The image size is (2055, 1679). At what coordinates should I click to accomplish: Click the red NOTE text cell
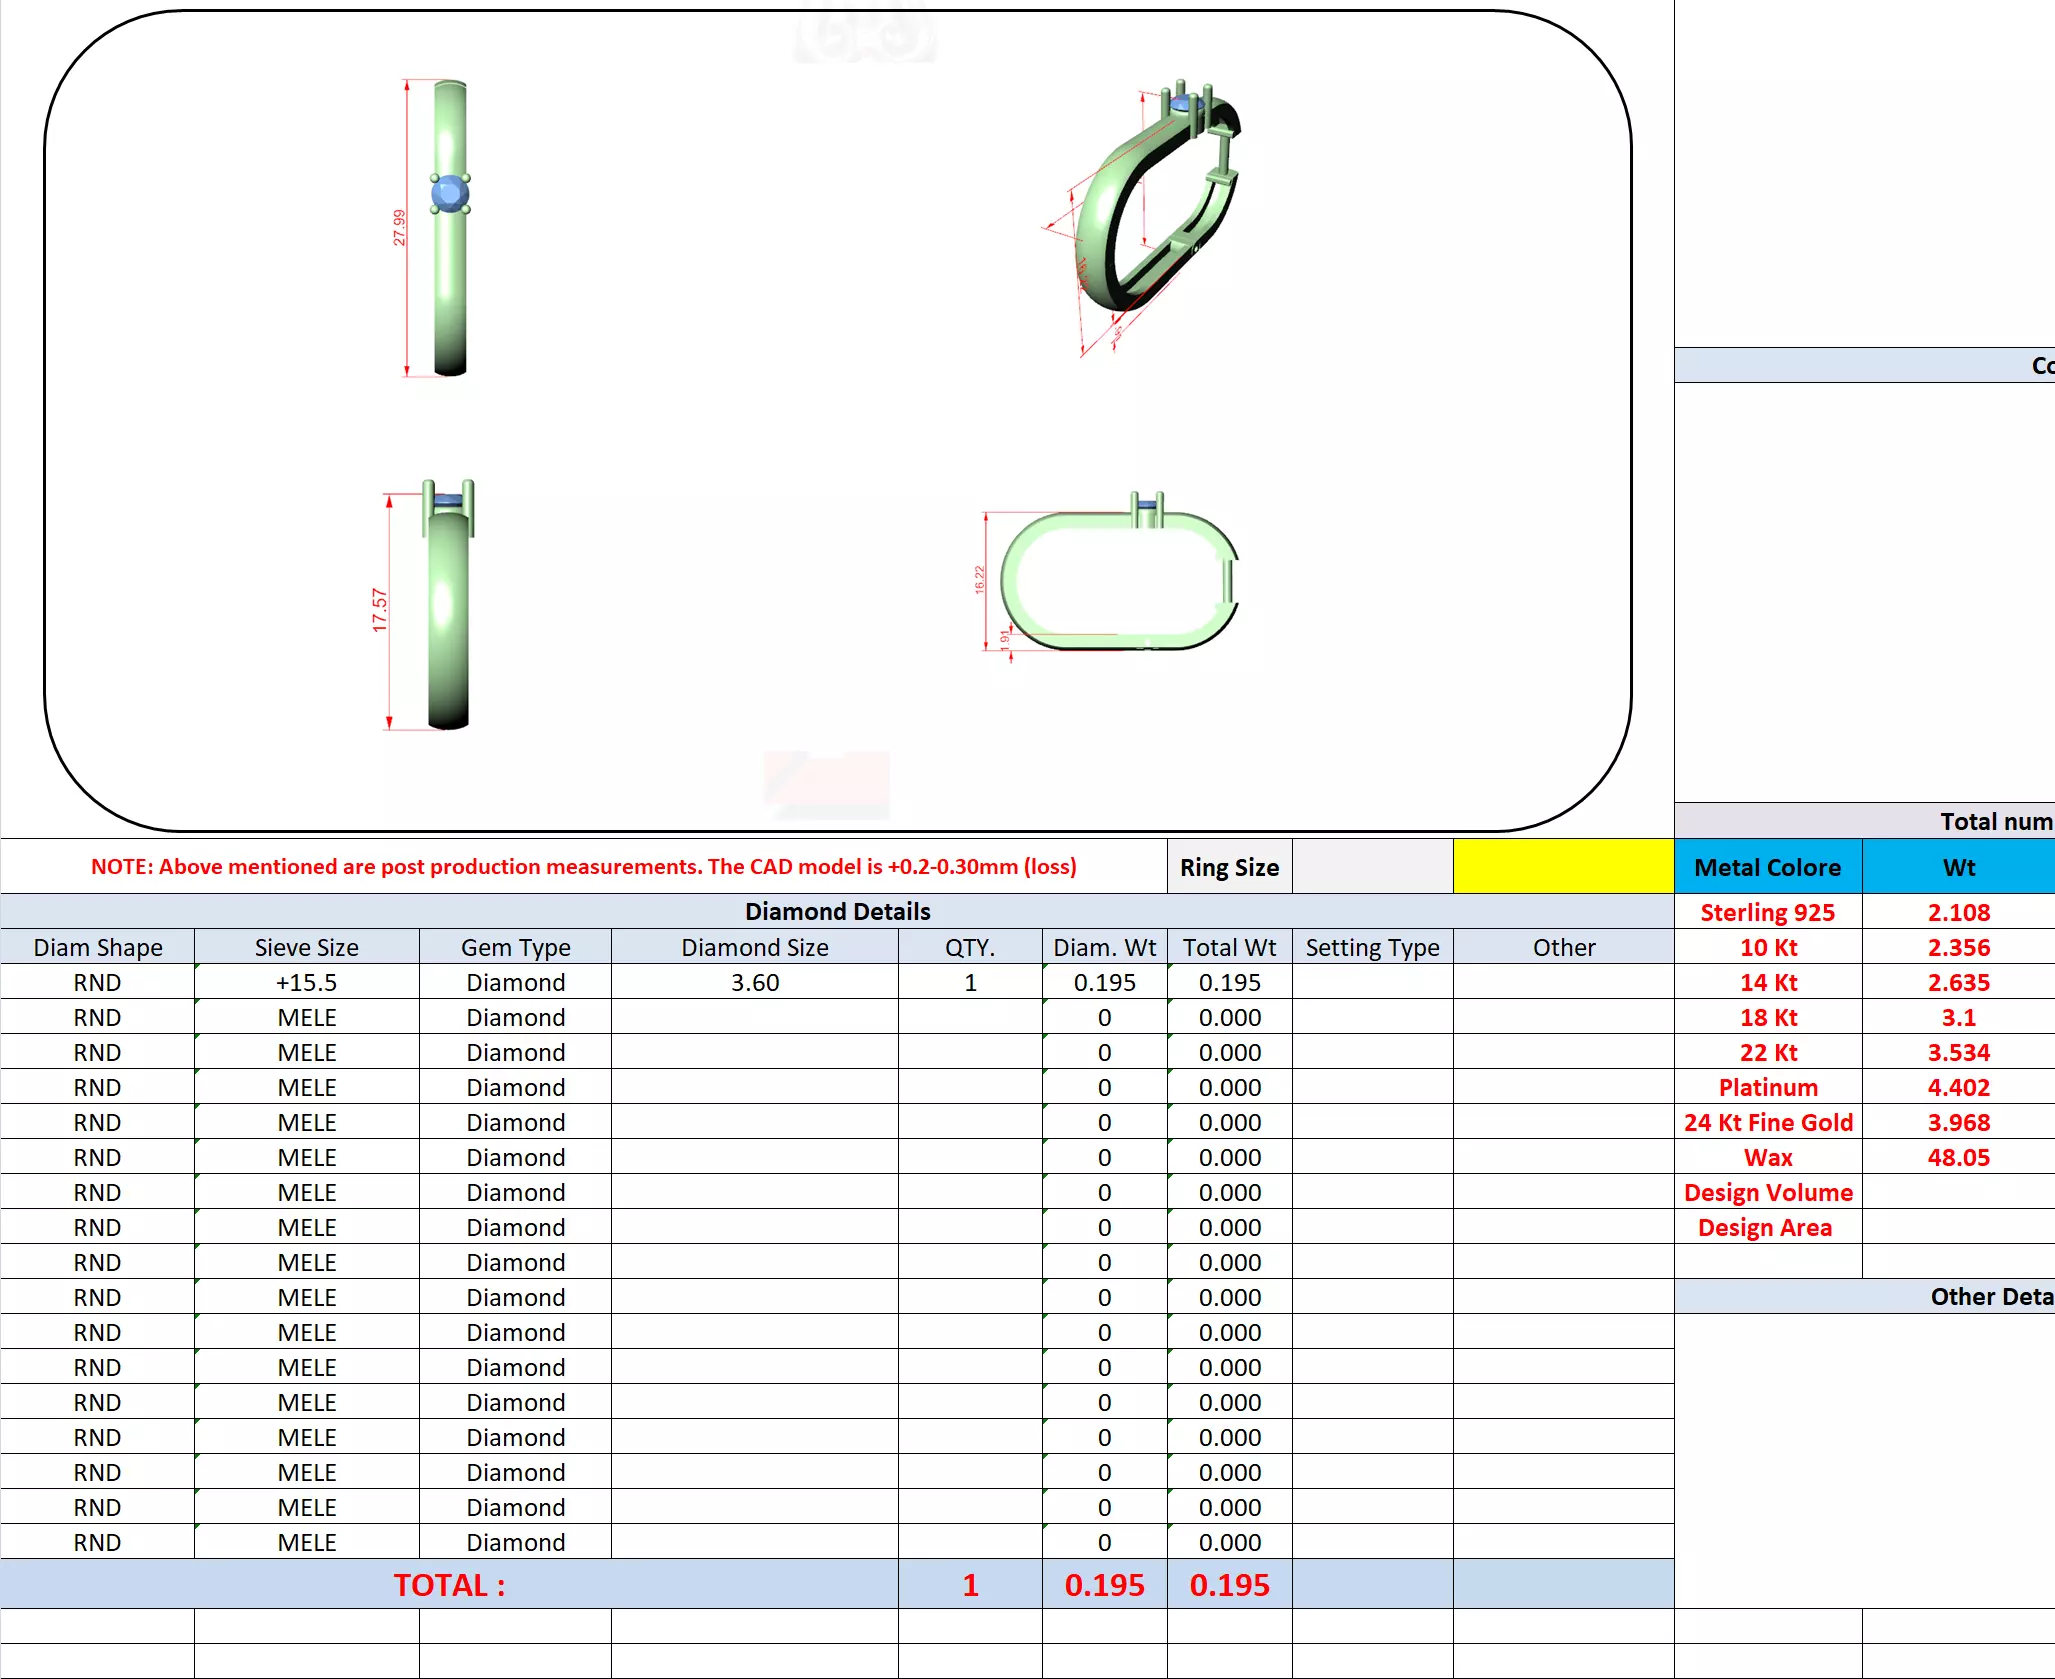(x=584, y=866)
